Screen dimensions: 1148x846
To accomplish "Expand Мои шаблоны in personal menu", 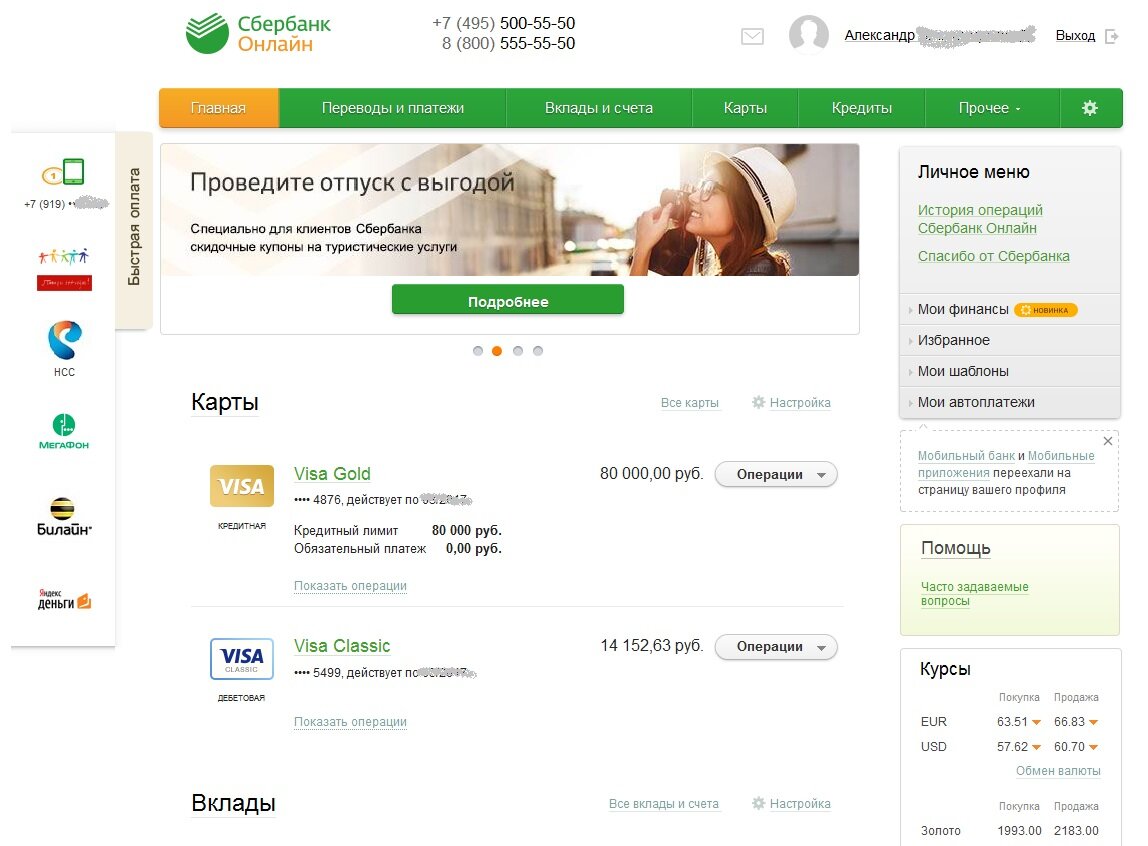I will click(x=1010, y=371).
